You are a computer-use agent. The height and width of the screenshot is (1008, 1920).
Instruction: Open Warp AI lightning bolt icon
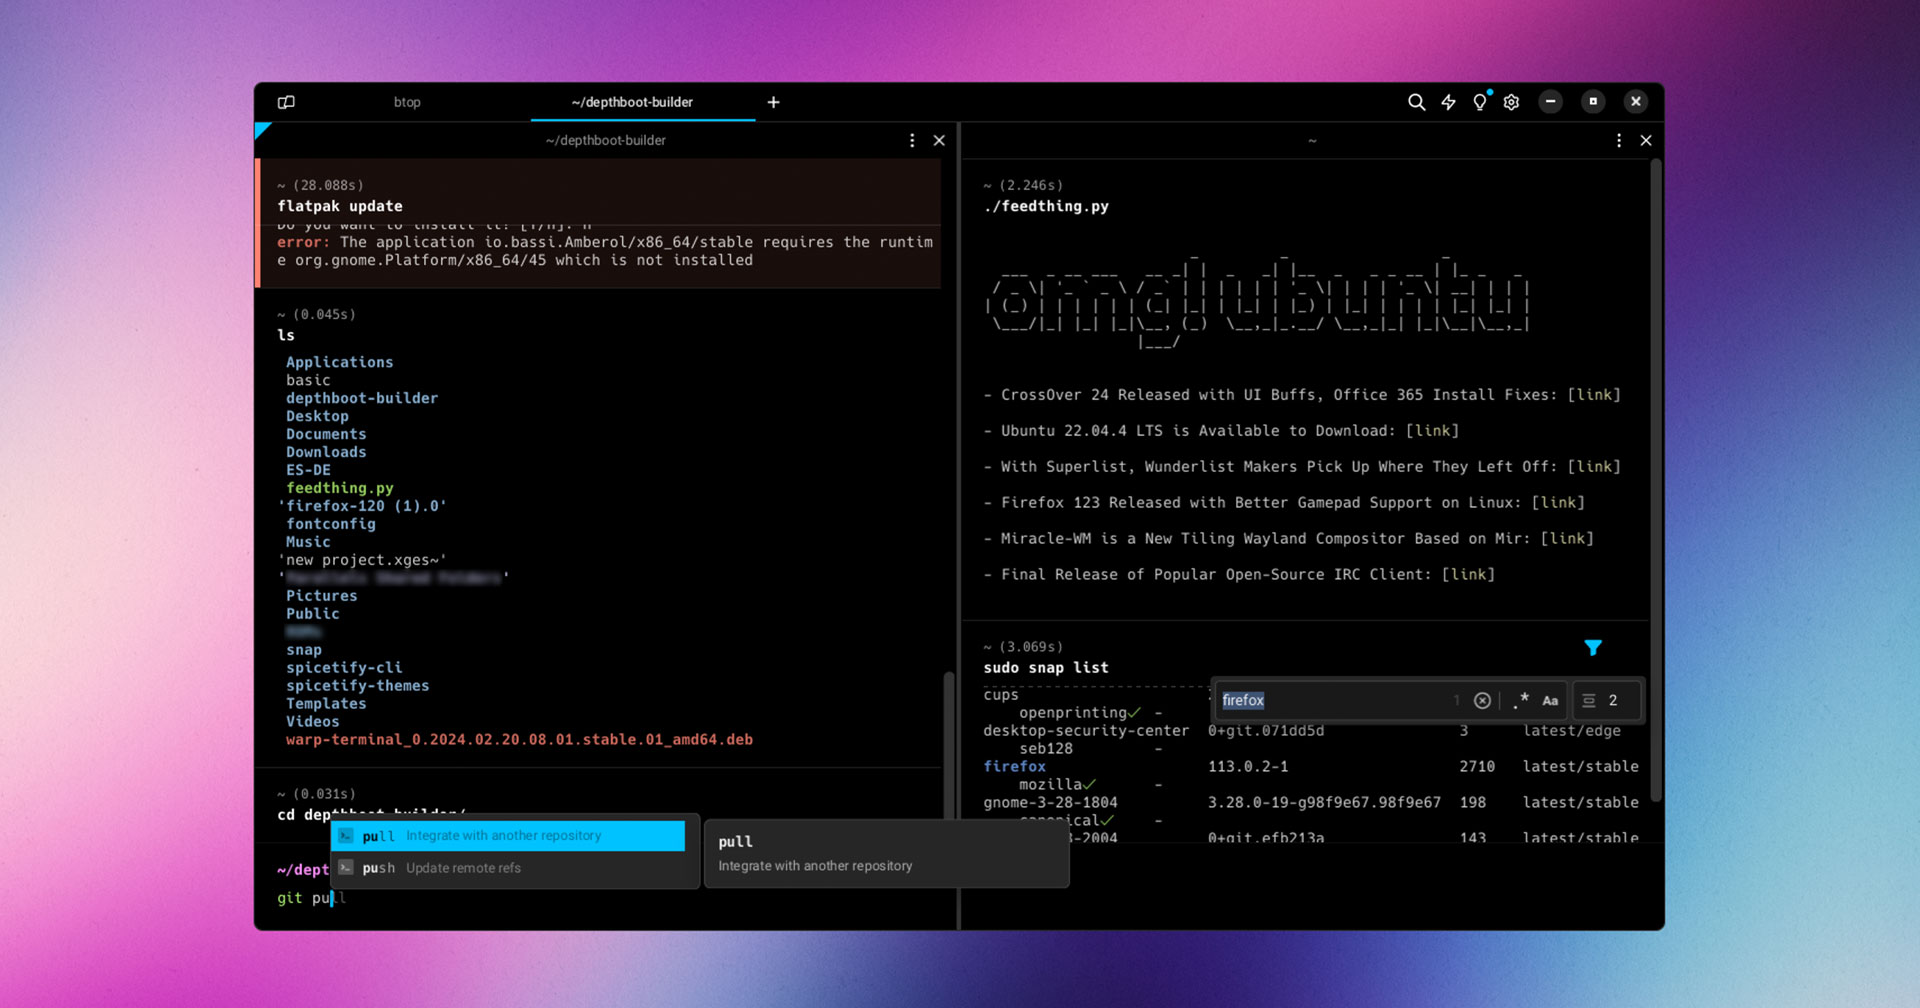point(1448,102)
